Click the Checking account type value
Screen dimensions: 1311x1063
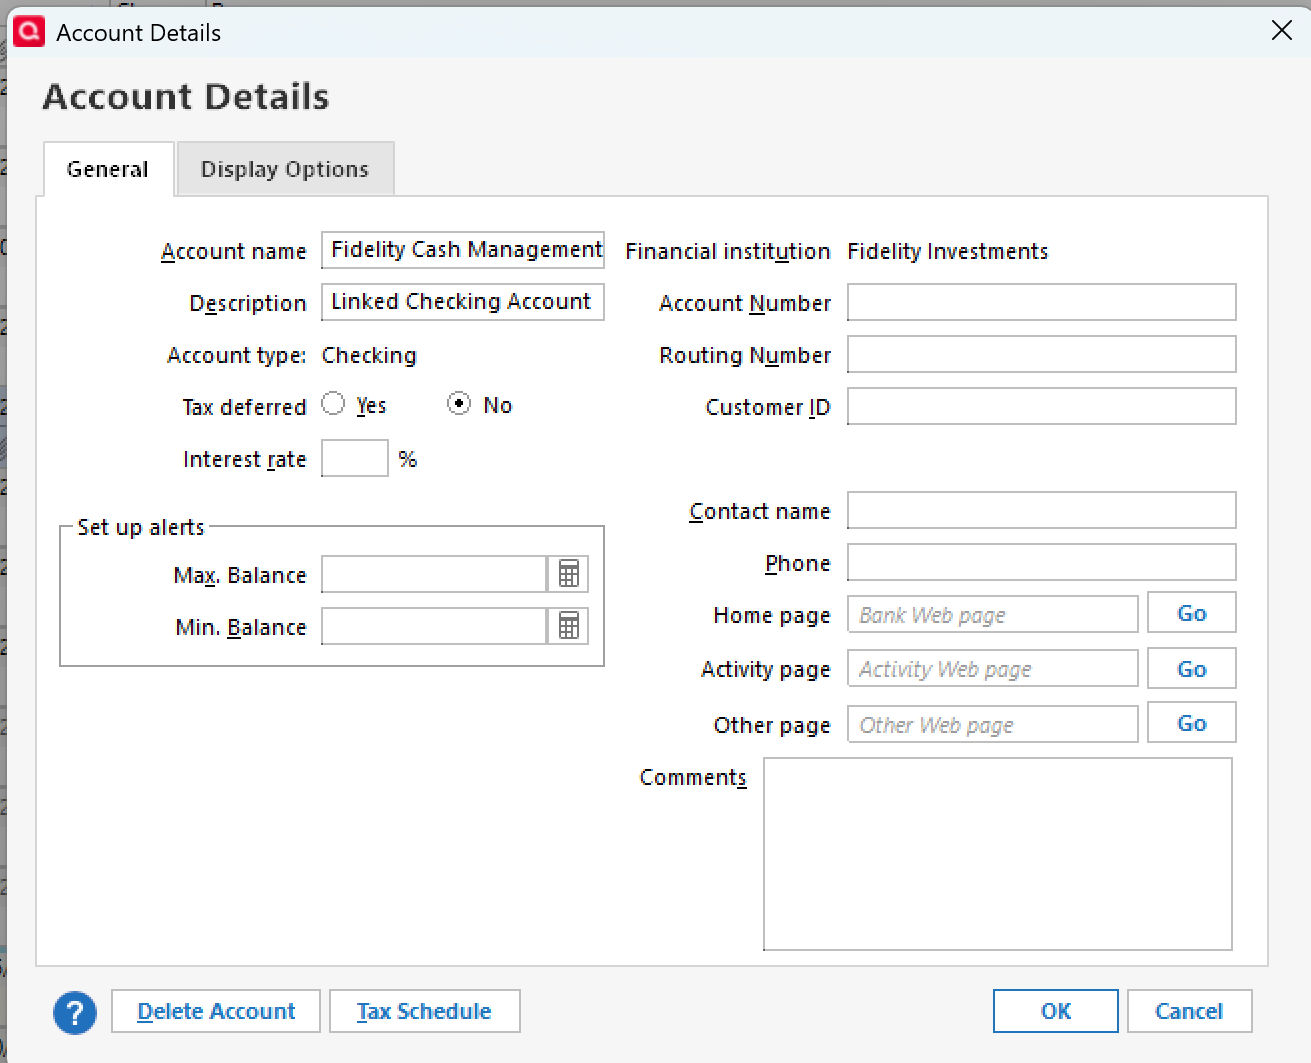point(369,355)
